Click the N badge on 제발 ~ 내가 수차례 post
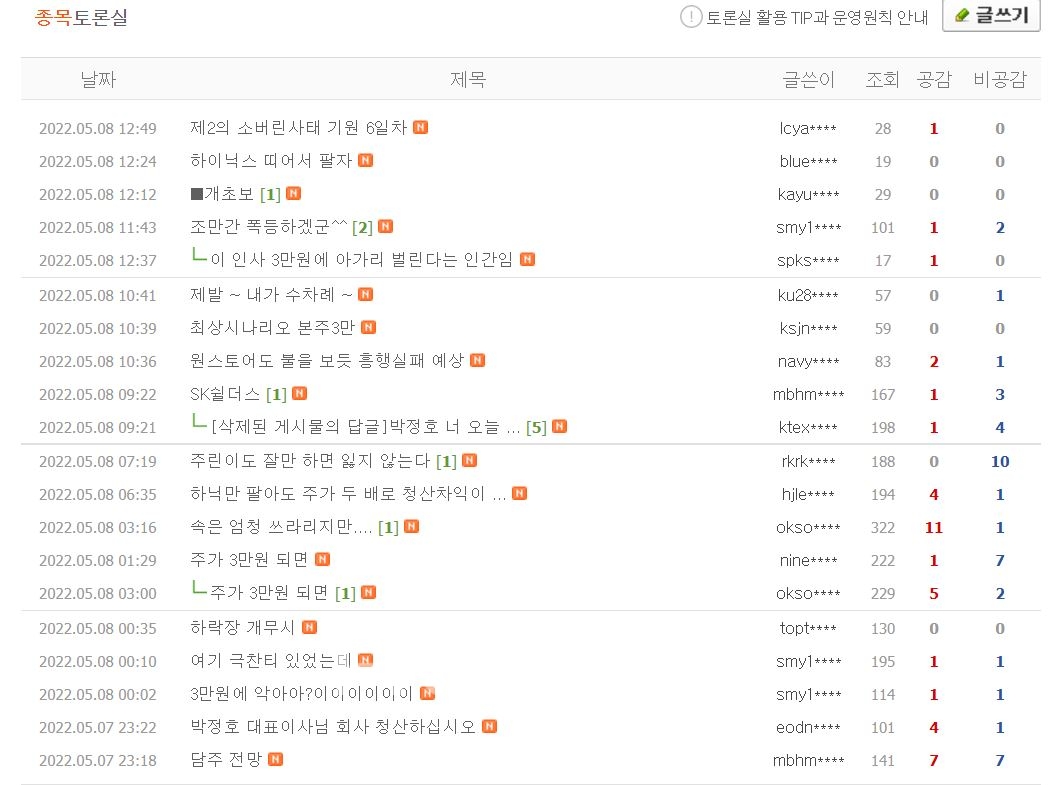The width and height of the screenshot is (1051, 785). click(x=364, y=294)
